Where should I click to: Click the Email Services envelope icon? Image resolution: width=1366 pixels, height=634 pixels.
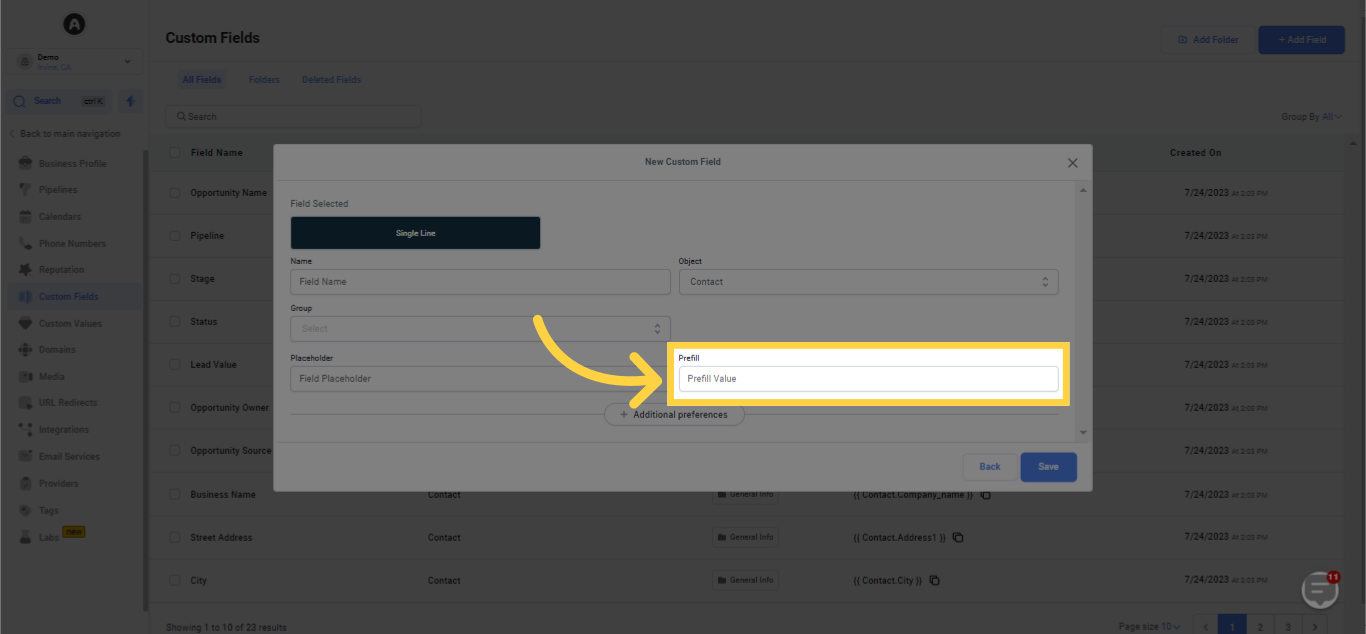tap(26, 457)
